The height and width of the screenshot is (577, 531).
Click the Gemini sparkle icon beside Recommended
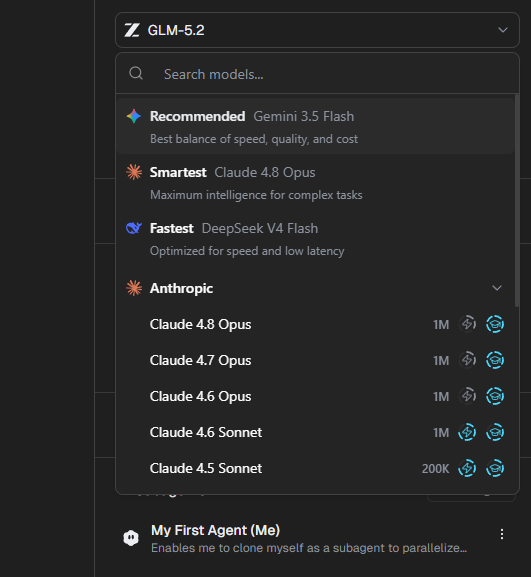(134, 116)
